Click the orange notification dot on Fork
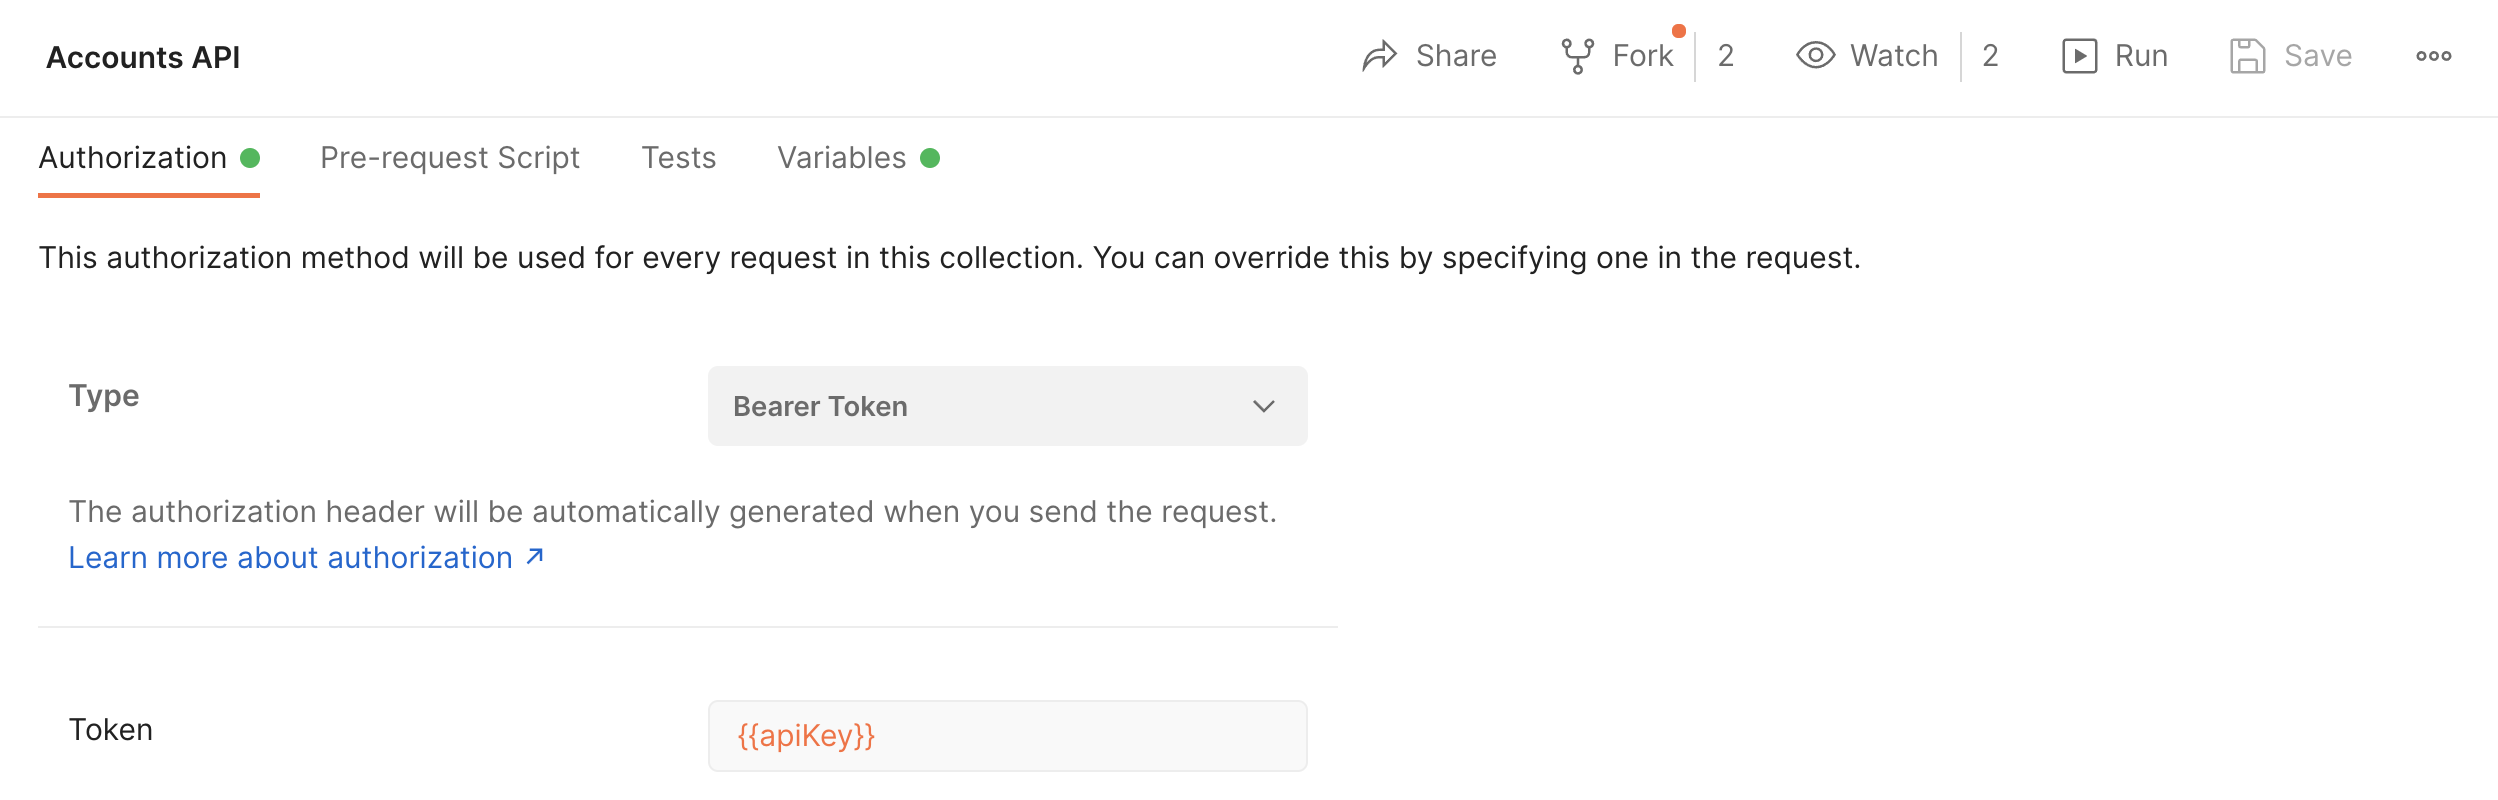This screenshot has height=800, width=2498. coord(1679,31)
